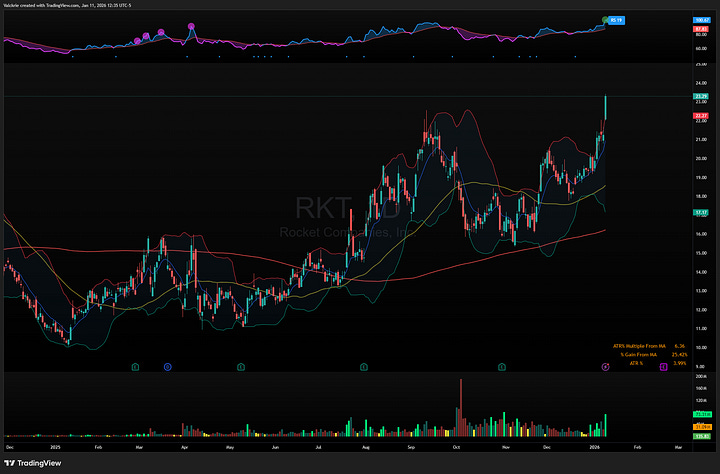The height and width of the screenshot is (474, 720).
Task: Open the earnings marker under the November candles
Action: point(502,367)
